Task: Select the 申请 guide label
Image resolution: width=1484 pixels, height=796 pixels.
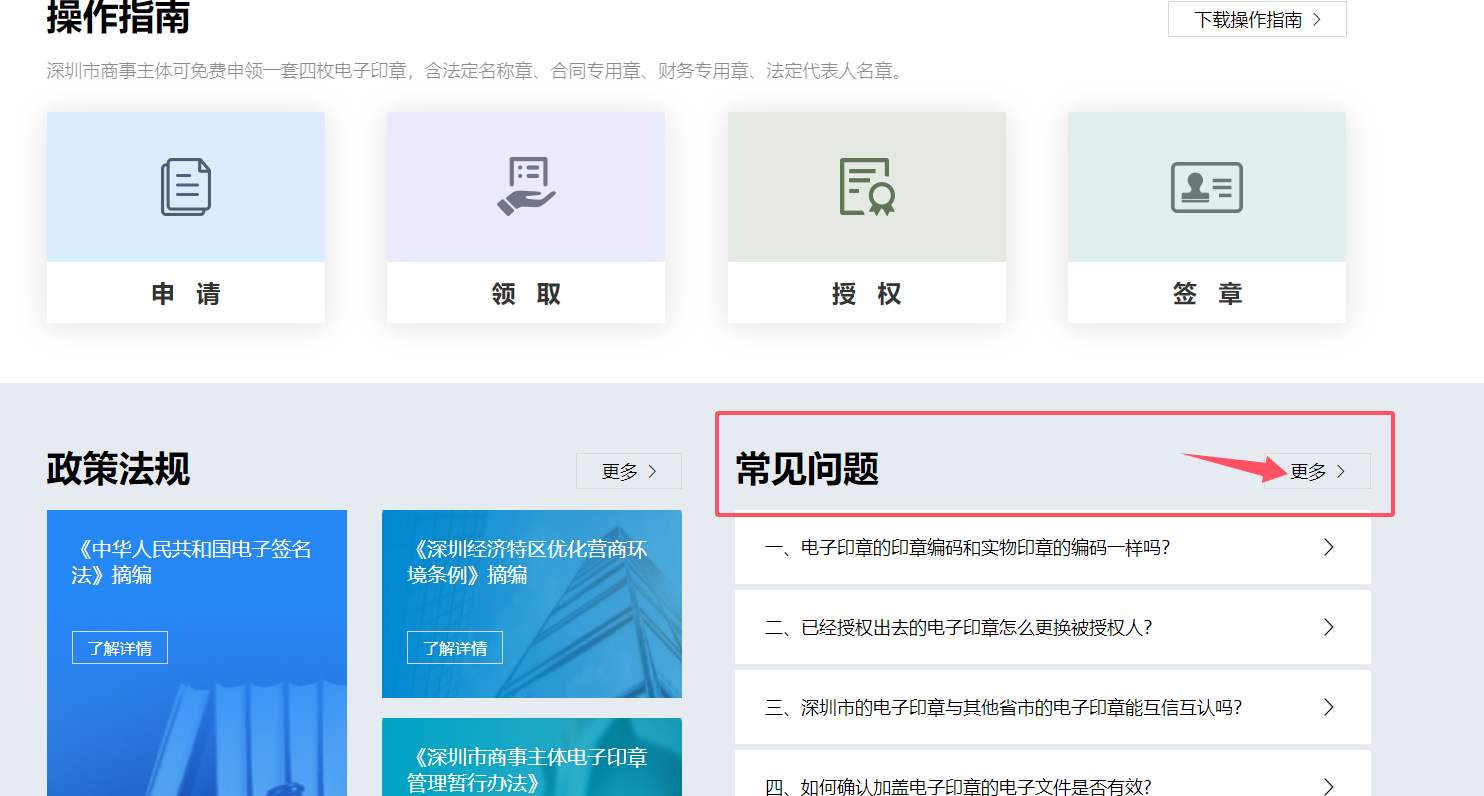Action: tap(186, 294)
